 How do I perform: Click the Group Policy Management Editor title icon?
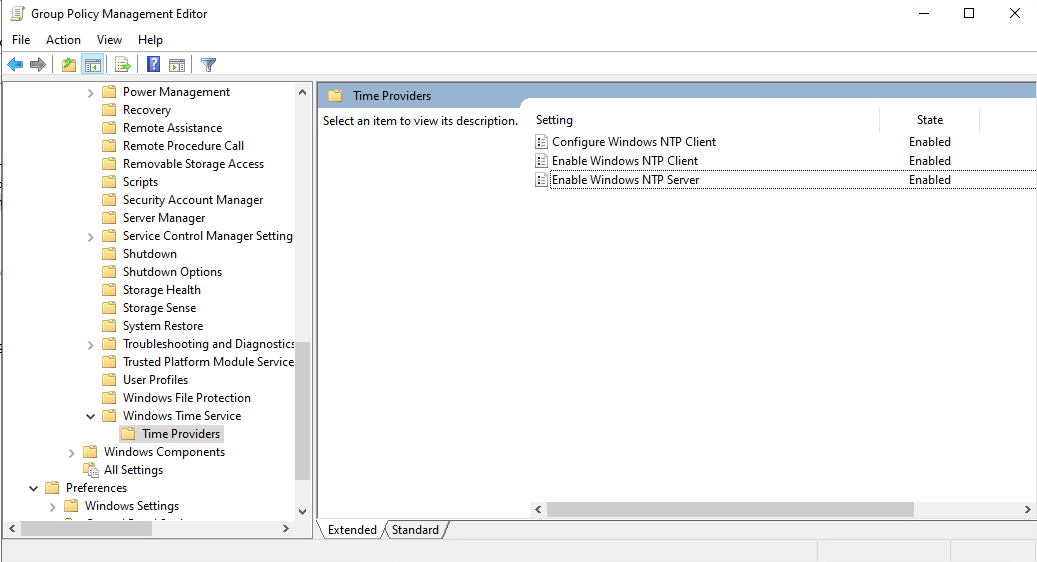[17, 13]
